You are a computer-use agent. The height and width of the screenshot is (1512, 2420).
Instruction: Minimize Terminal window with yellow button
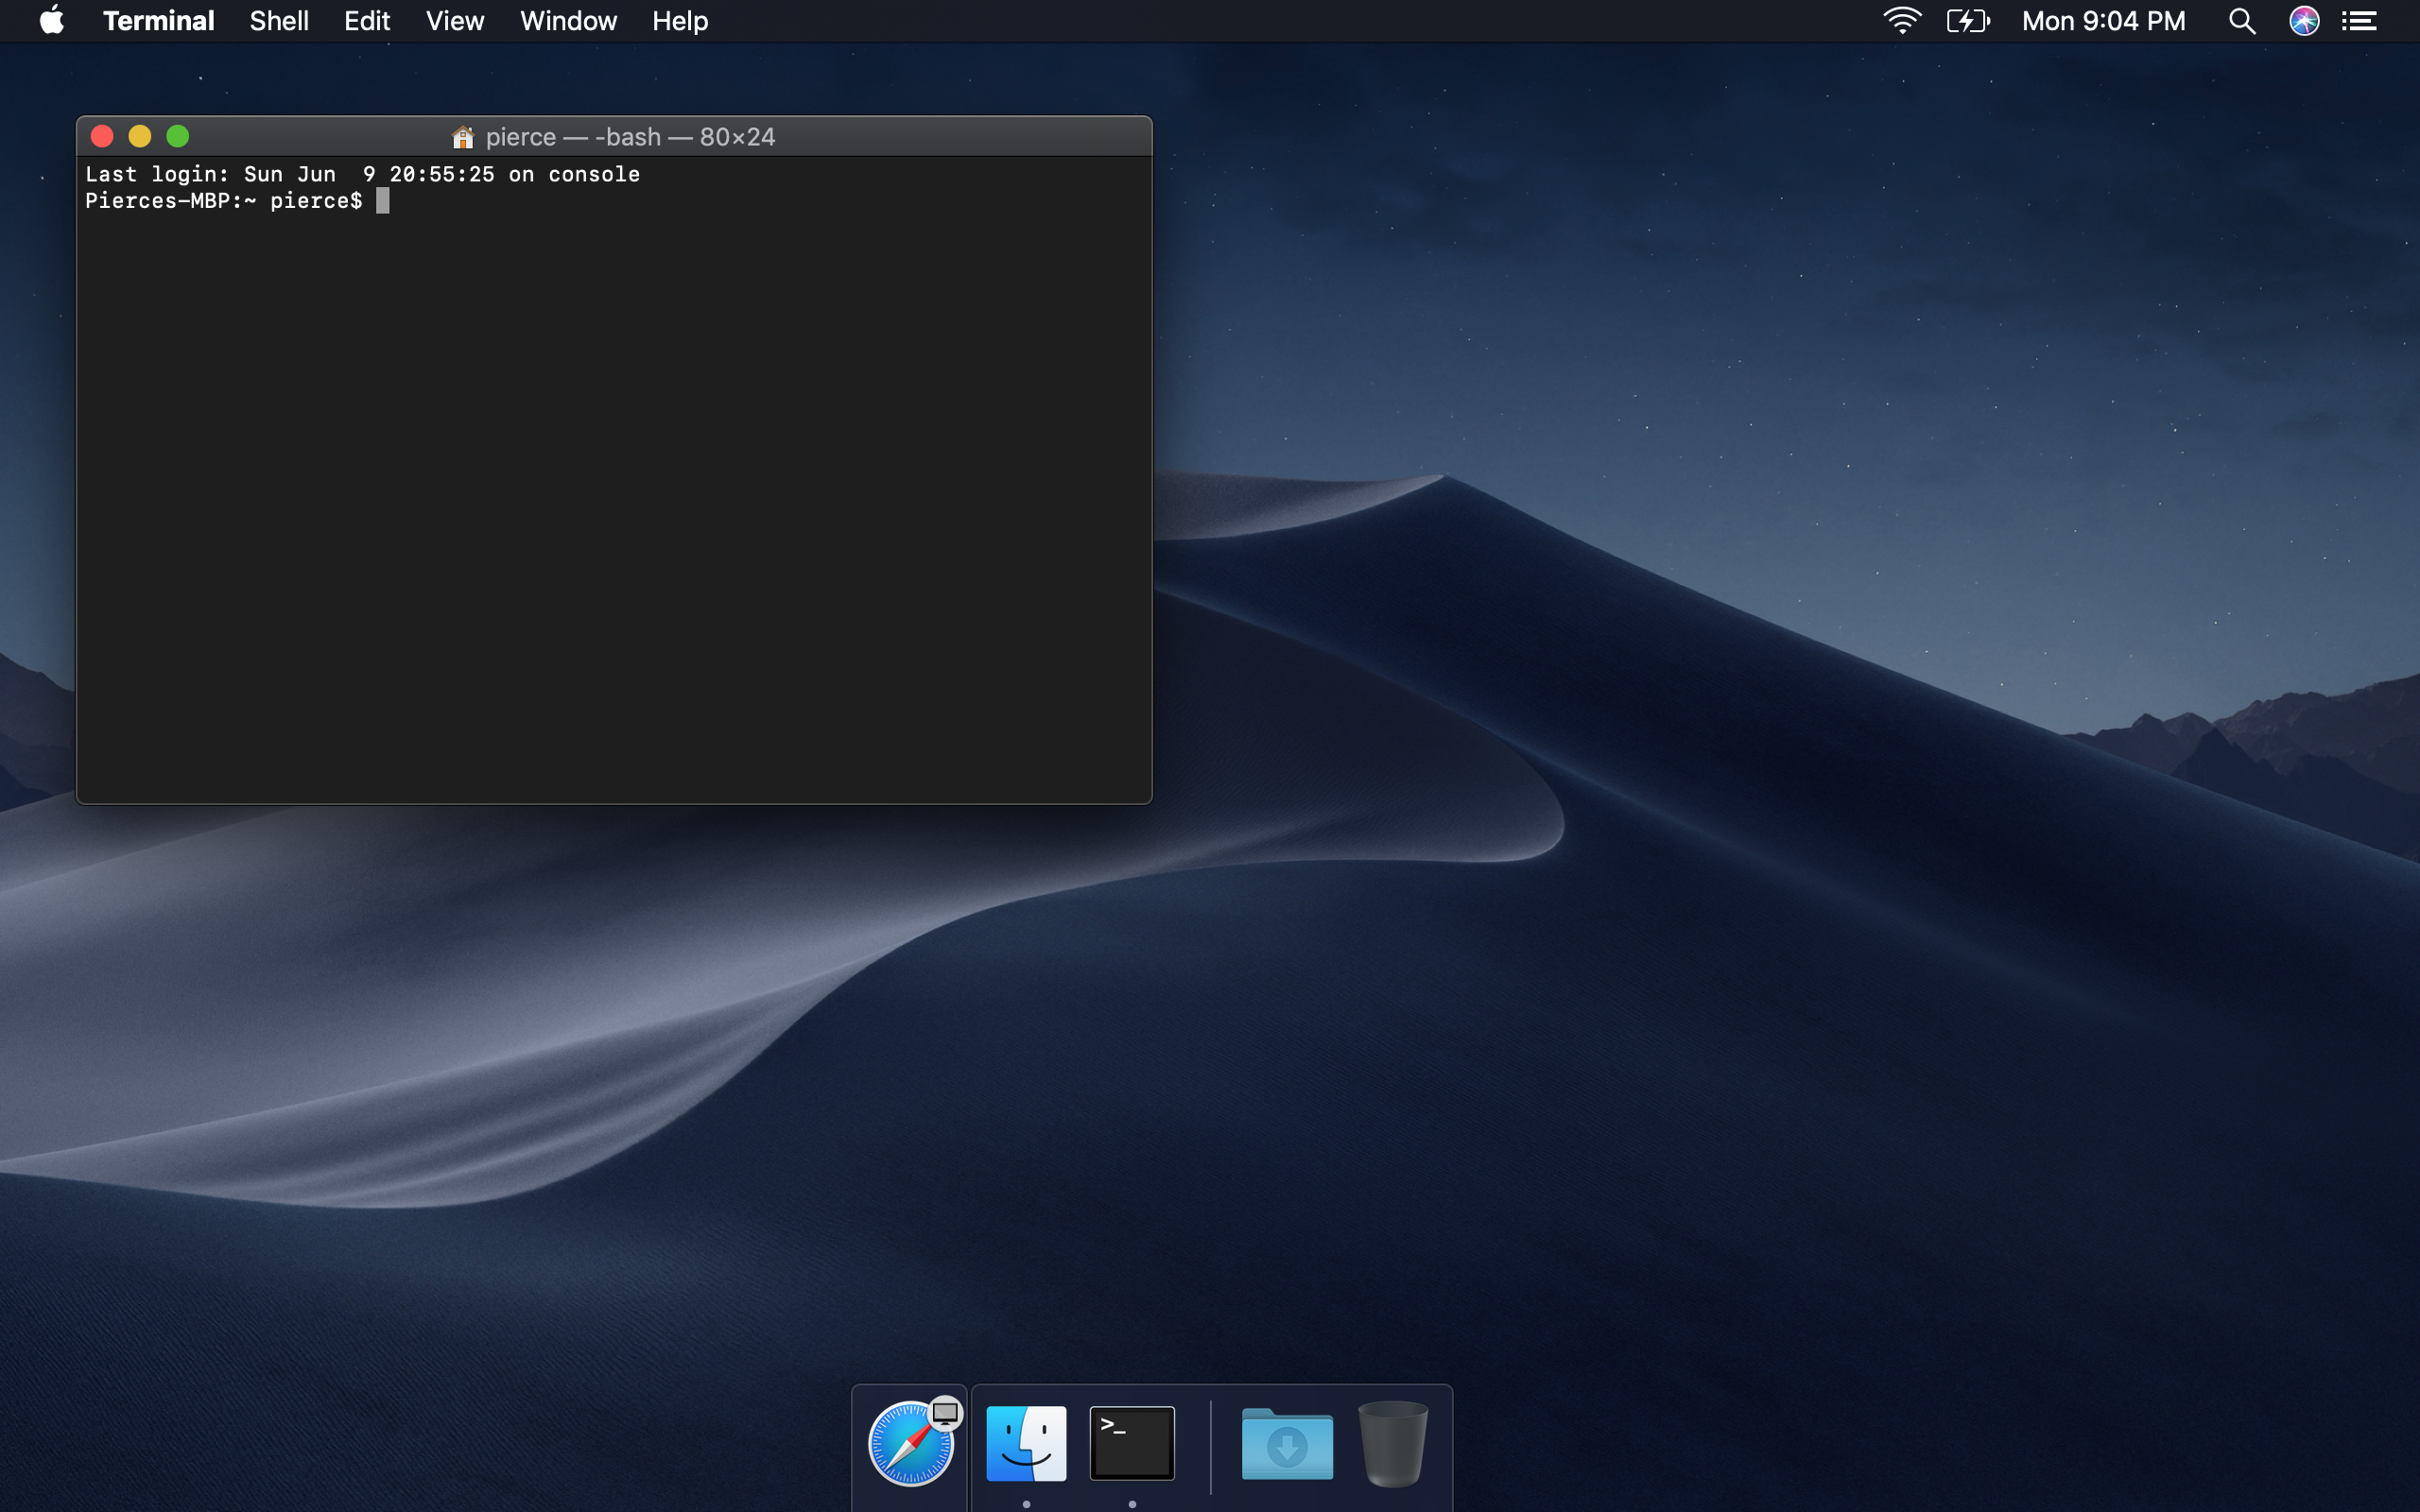click(140, 136)
